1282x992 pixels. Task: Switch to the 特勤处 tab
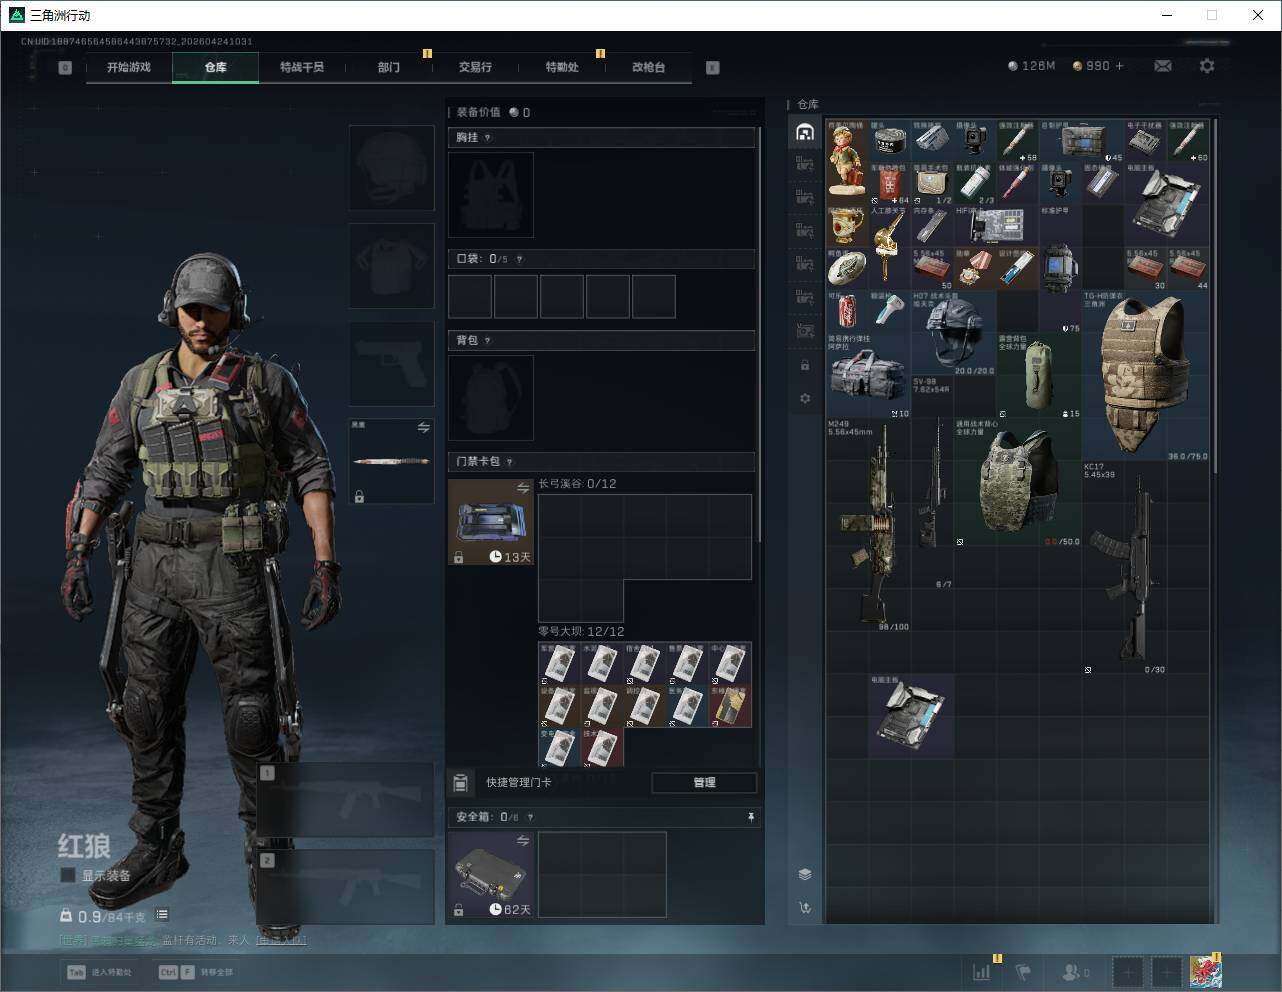562,67
